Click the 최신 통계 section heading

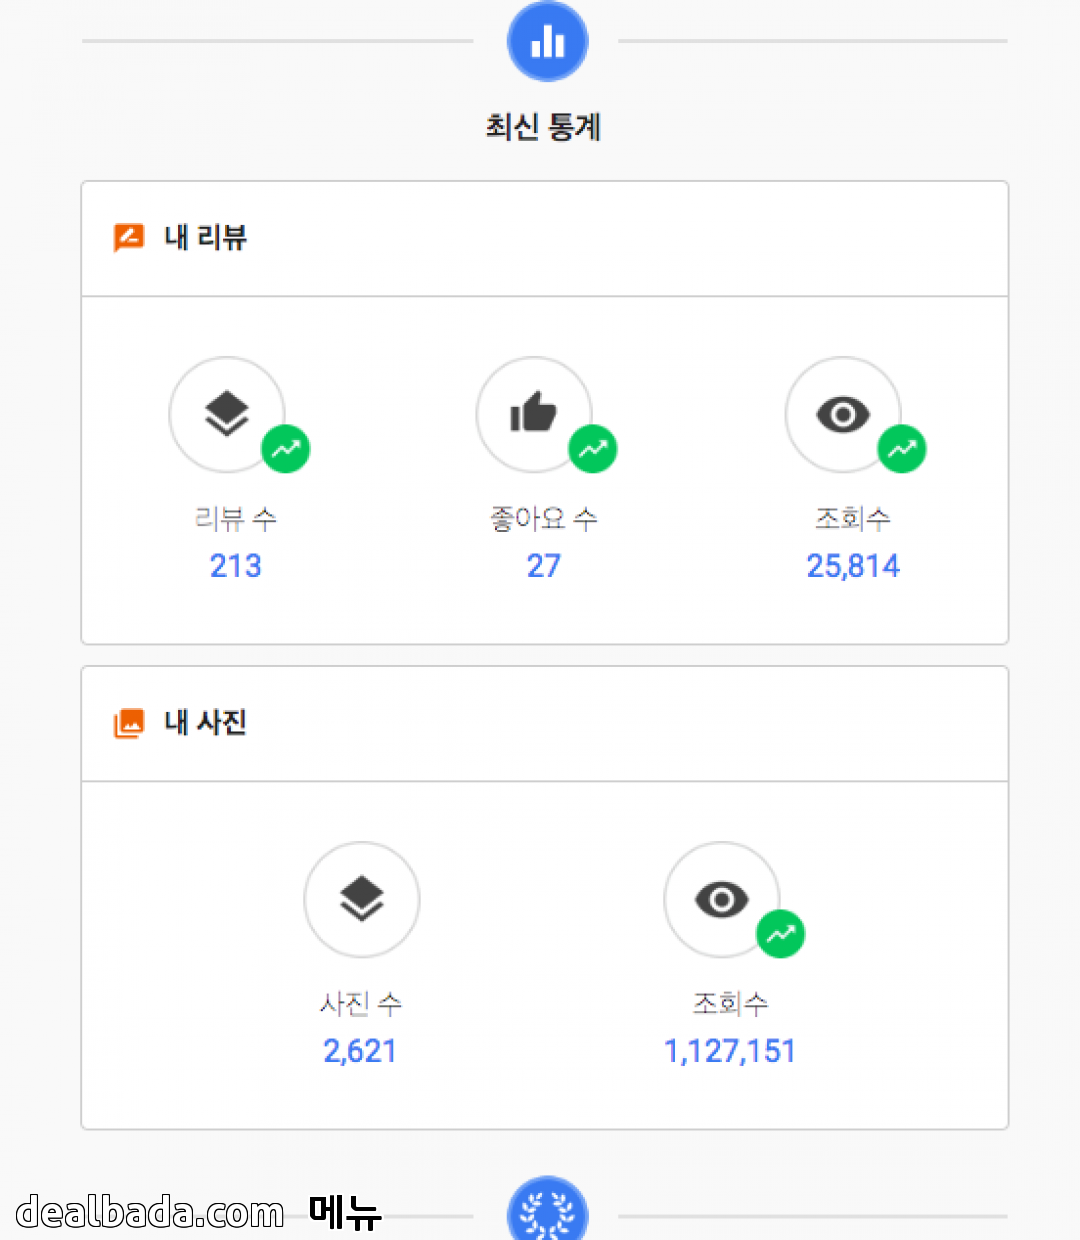pyautogui.click(x=543, y=127)
